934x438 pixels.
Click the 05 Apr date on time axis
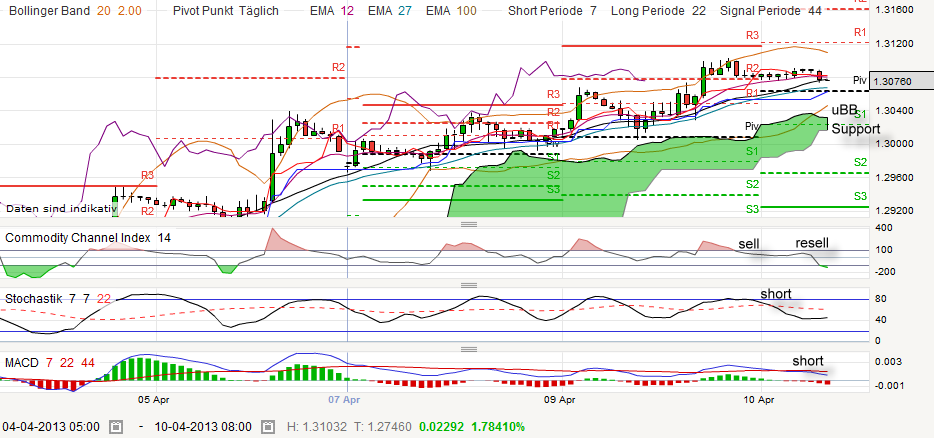tap(156, 399)
